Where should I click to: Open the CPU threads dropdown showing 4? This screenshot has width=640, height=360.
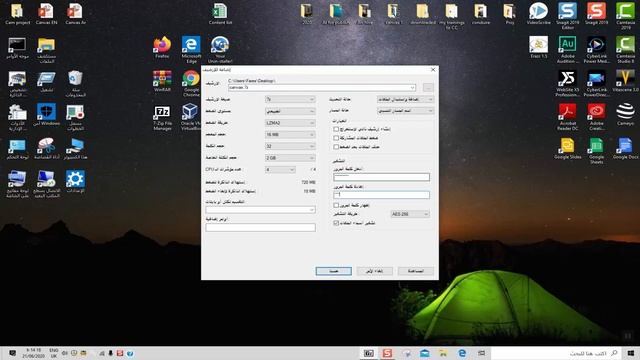(280, 169)
